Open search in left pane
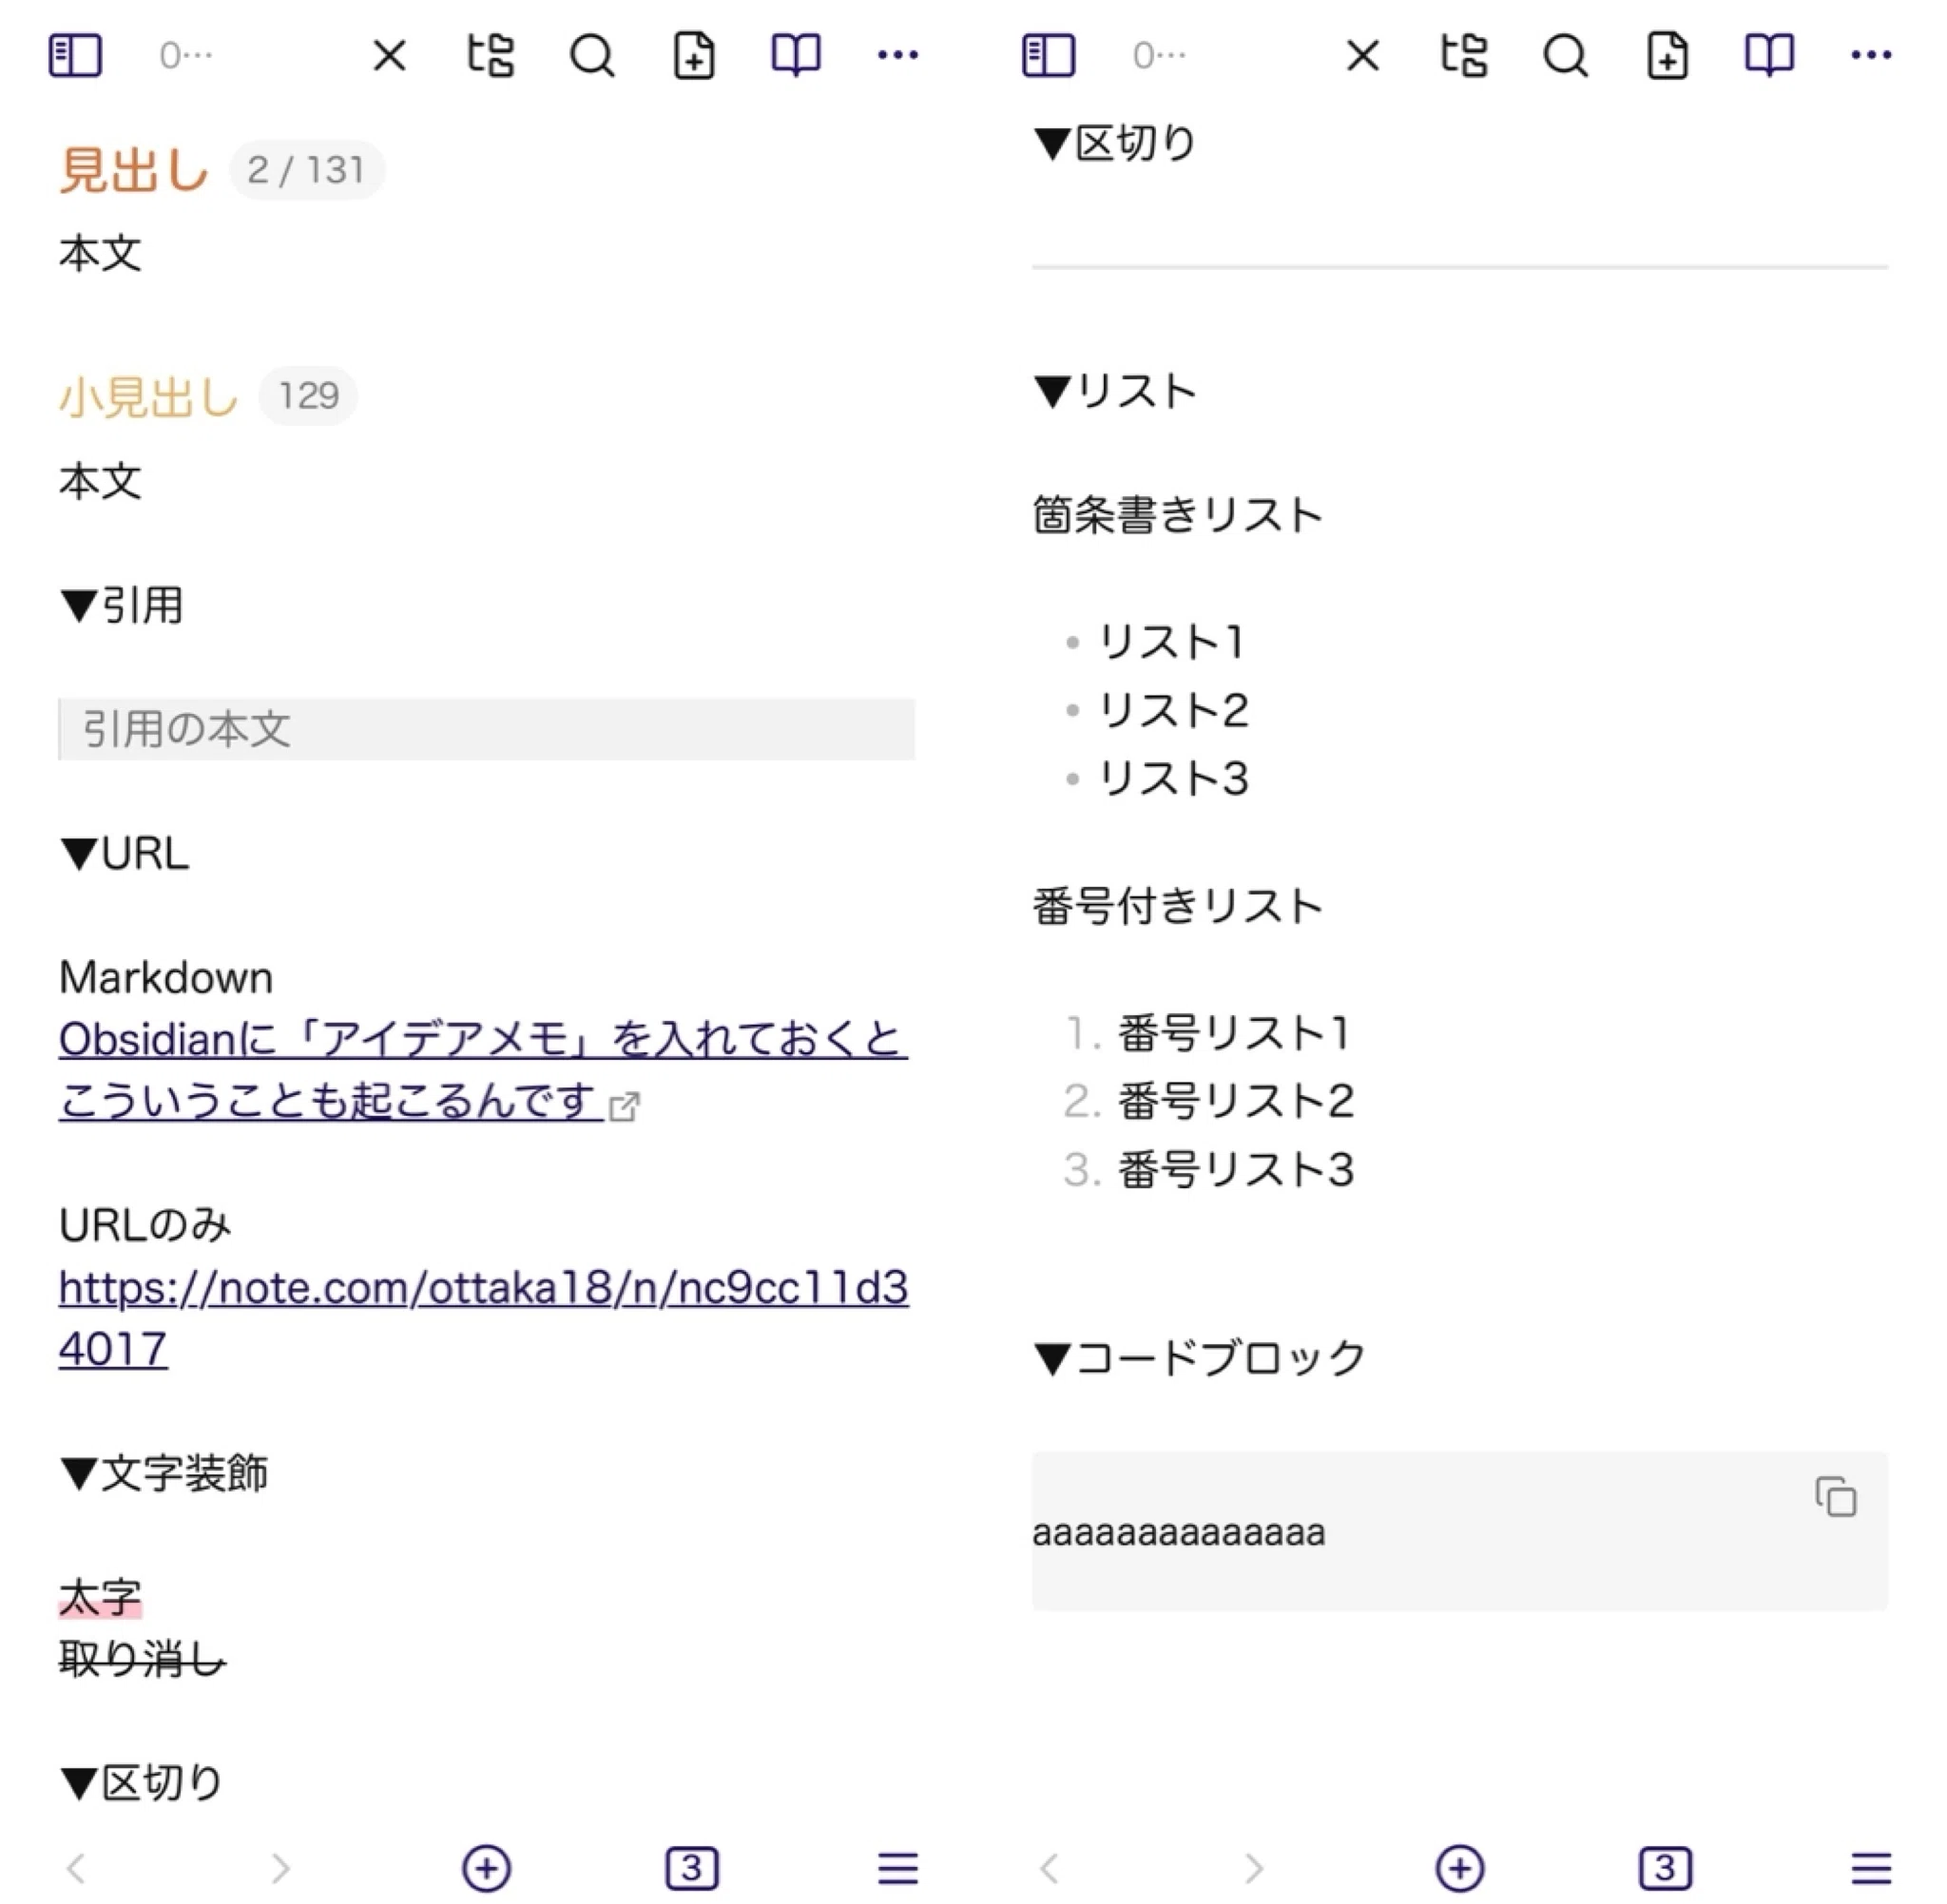Image resolution: width=1947 pixels, height=1904 pixels. point(592,56)
